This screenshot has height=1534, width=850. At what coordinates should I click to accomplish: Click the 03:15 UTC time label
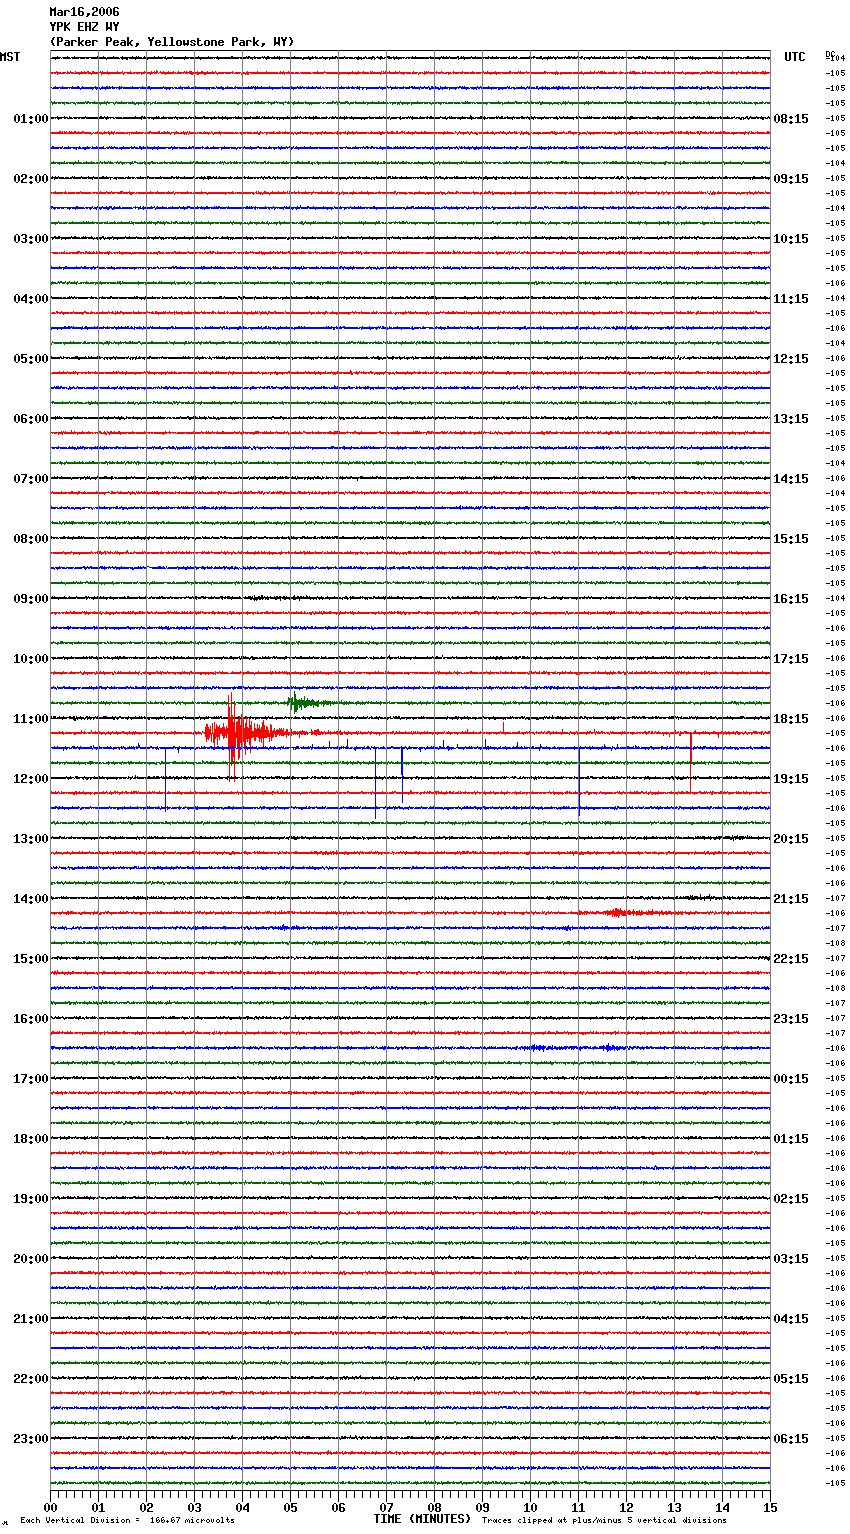pos(791,1259)
